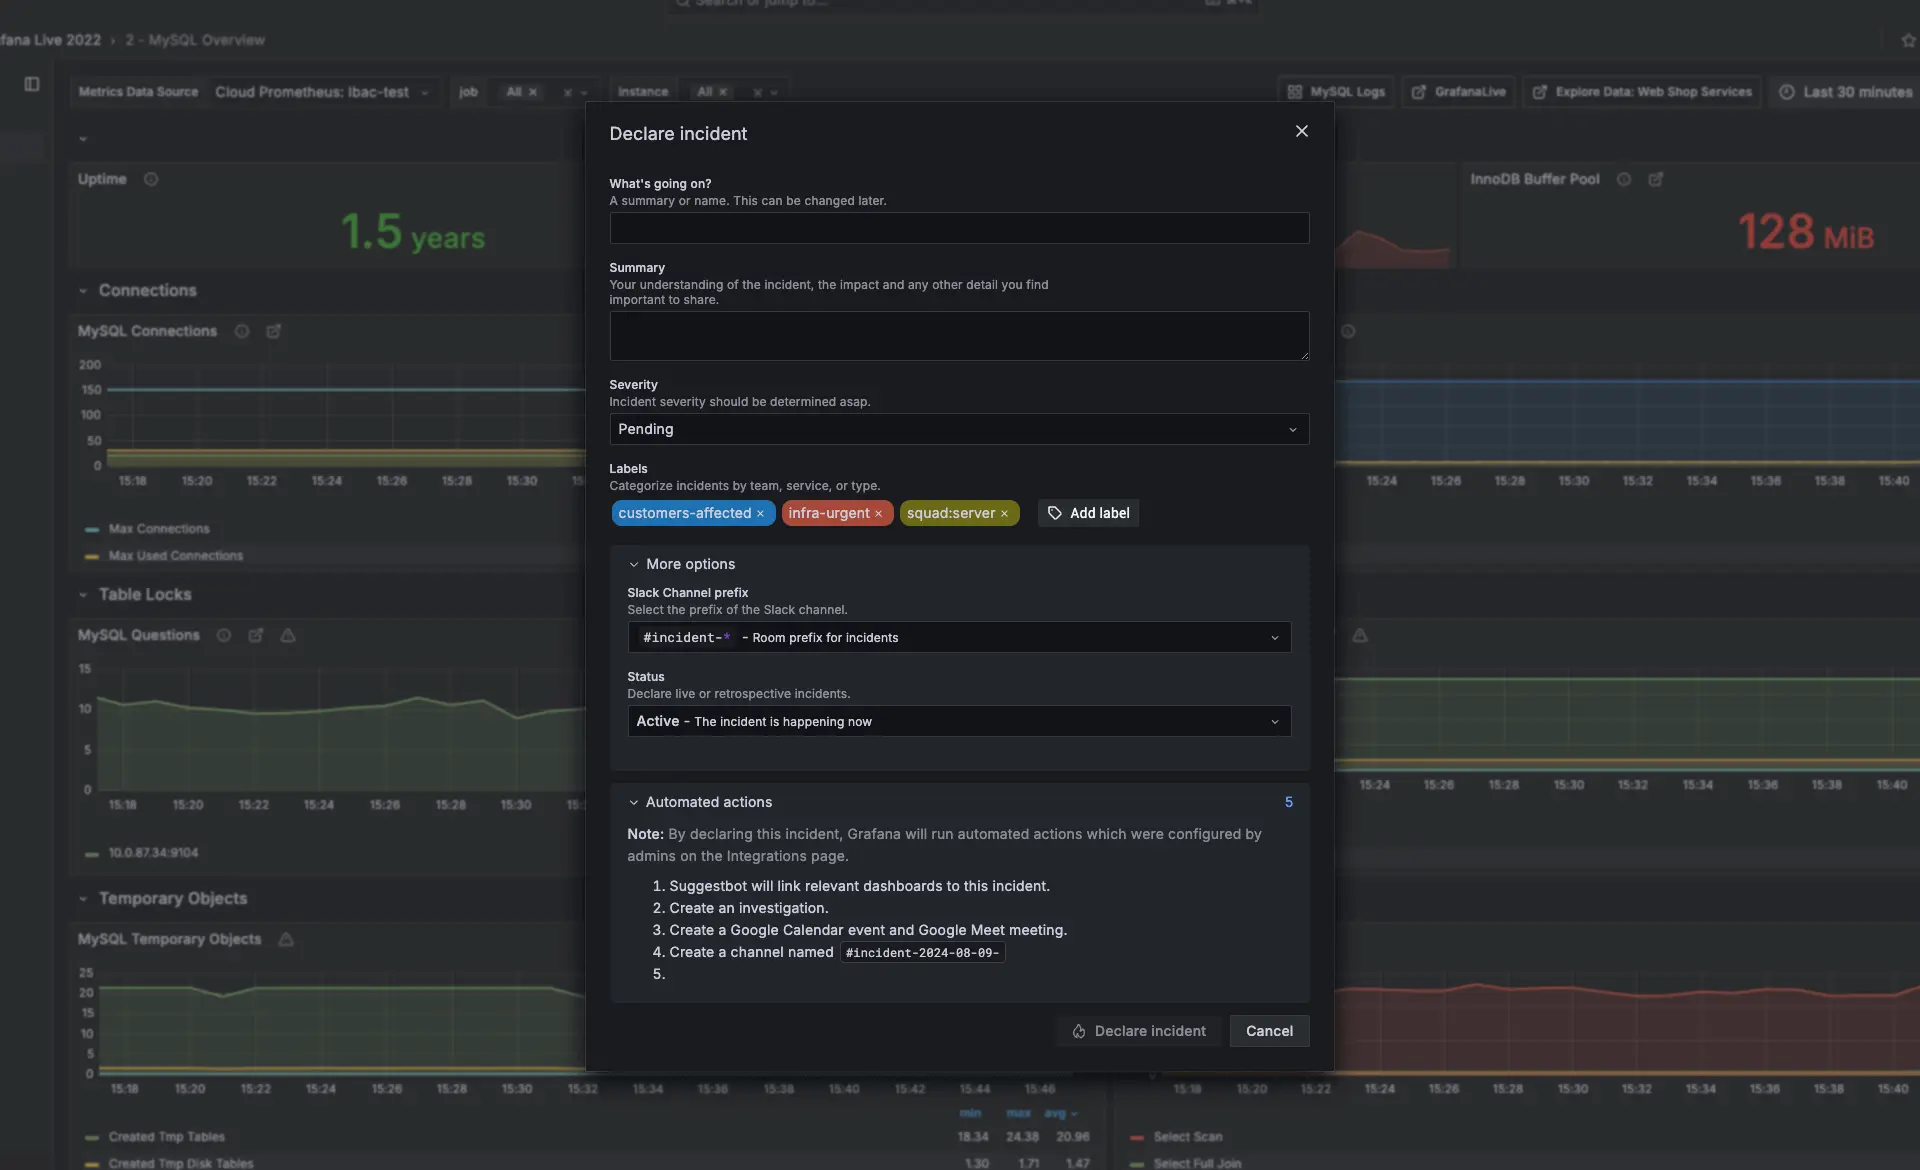This screenshot has width=1920, height=1170.
Task: Sort legend by min column
Action: [x=970, y=1113]
